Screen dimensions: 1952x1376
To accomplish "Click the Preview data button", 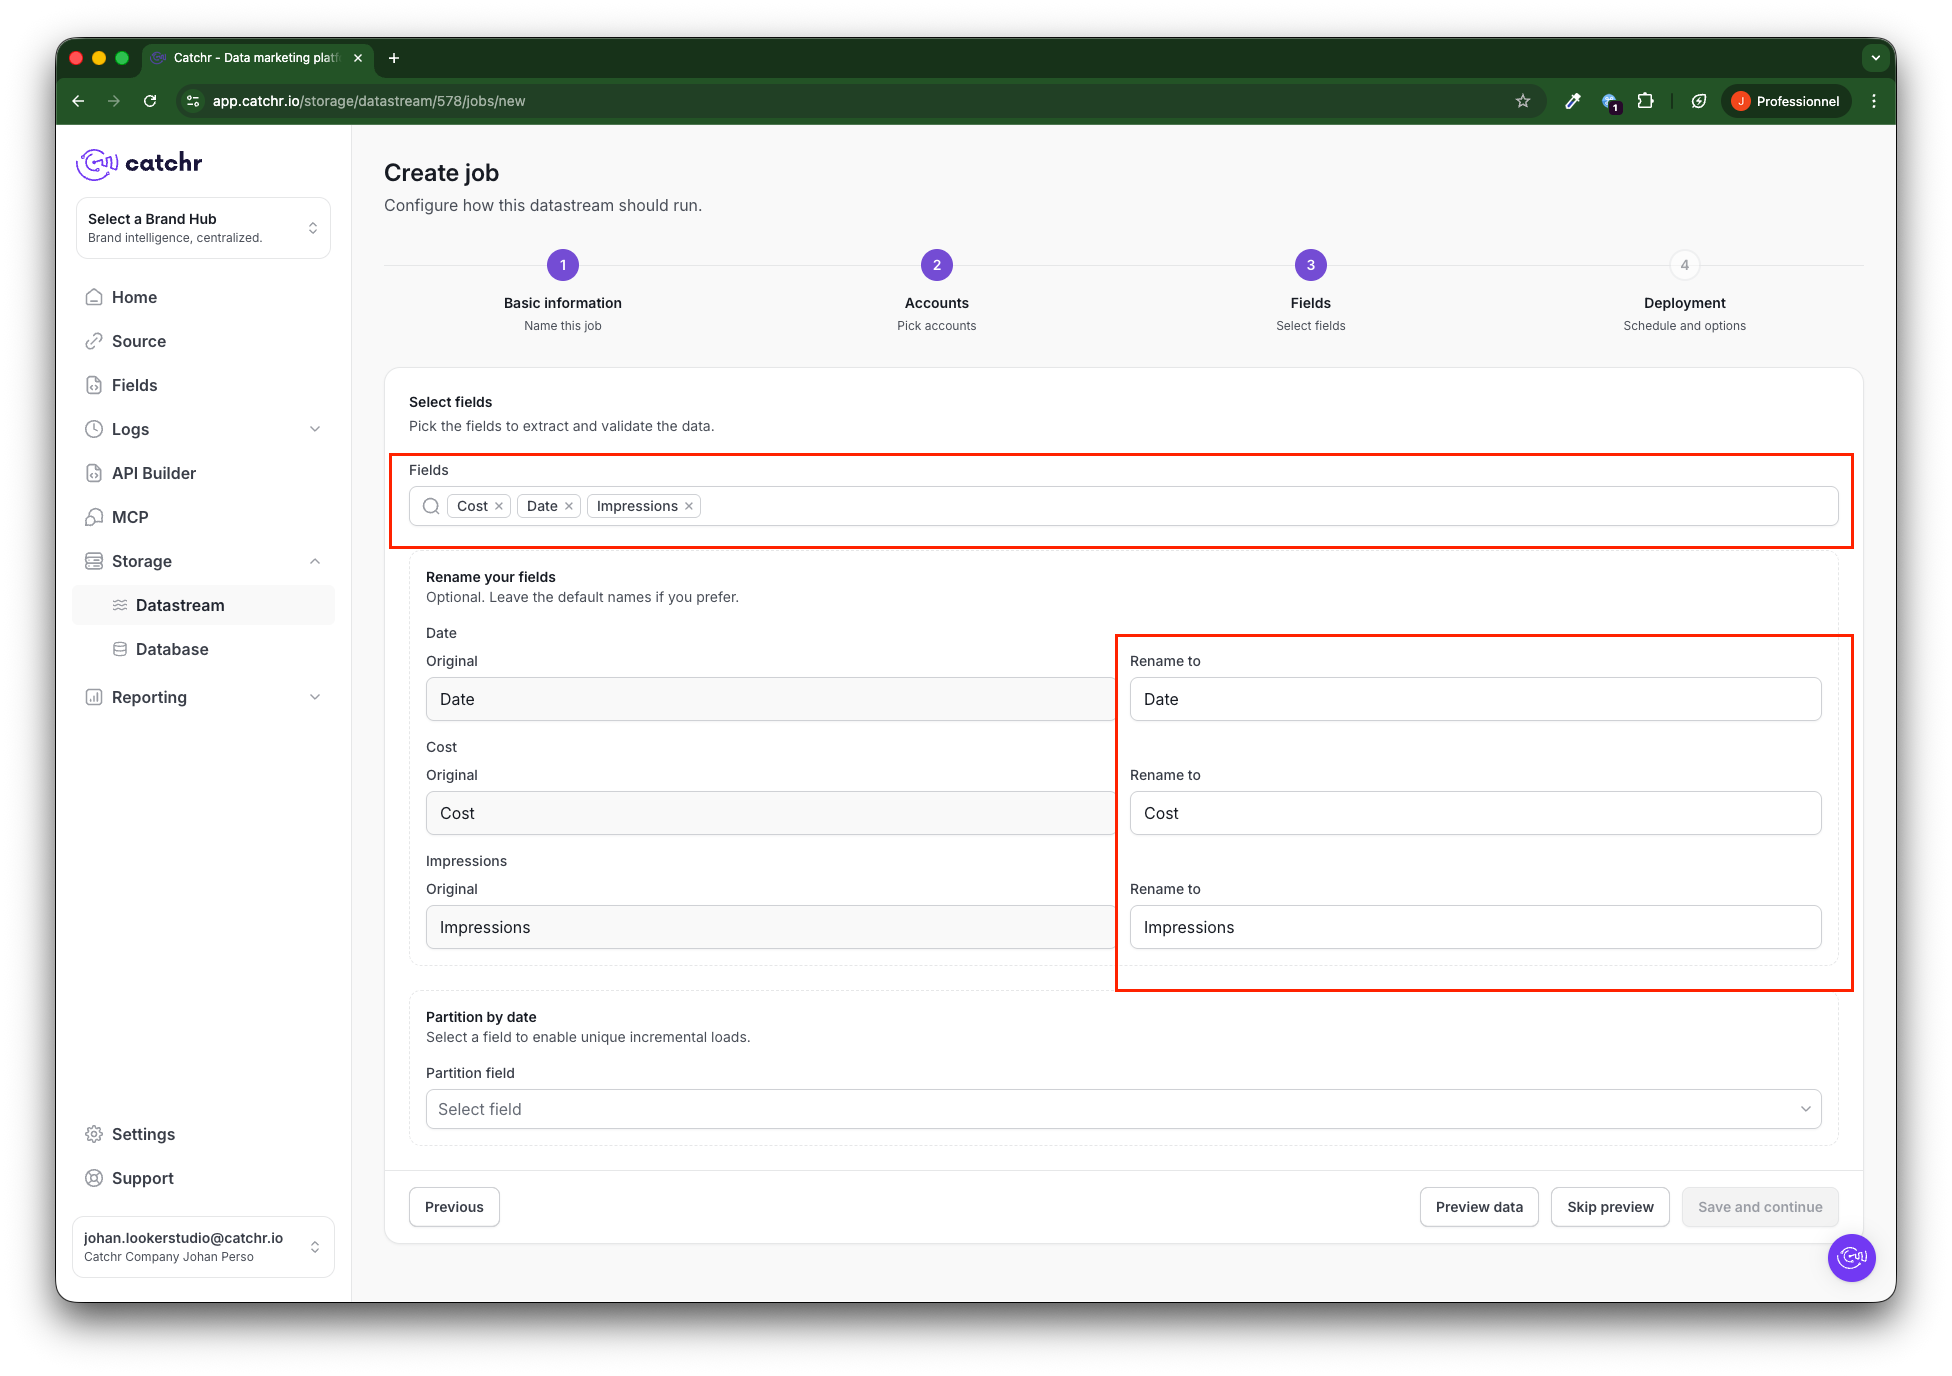I will coord(1478,1207).
